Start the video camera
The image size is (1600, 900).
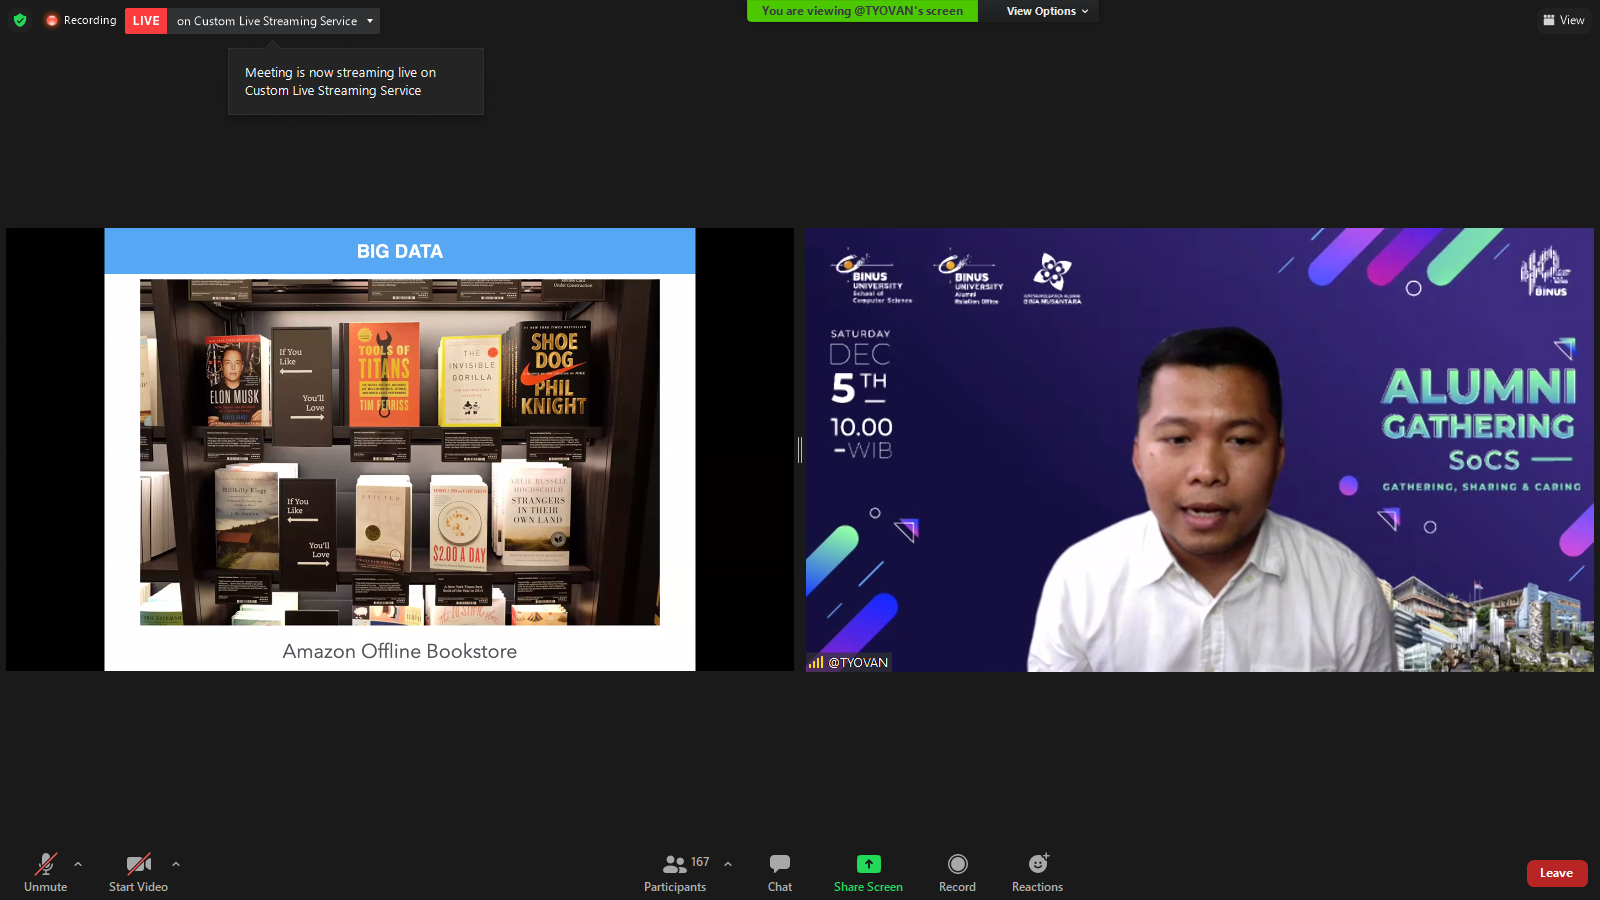[x=138, y=872]
